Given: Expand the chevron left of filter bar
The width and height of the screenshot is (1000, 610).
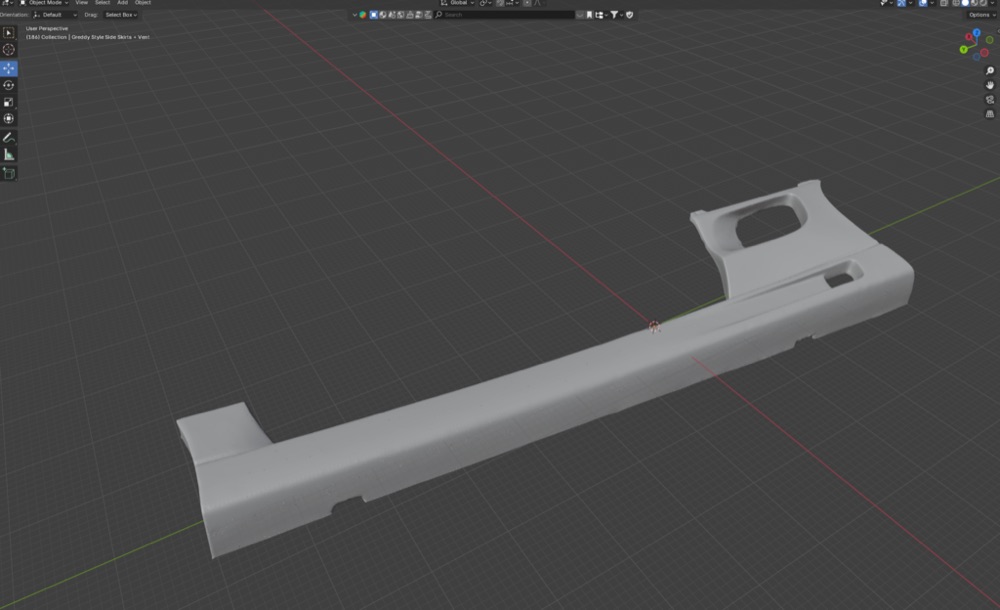Looking at the screenshot, I should pyautogui.click(x=355, y=15).
